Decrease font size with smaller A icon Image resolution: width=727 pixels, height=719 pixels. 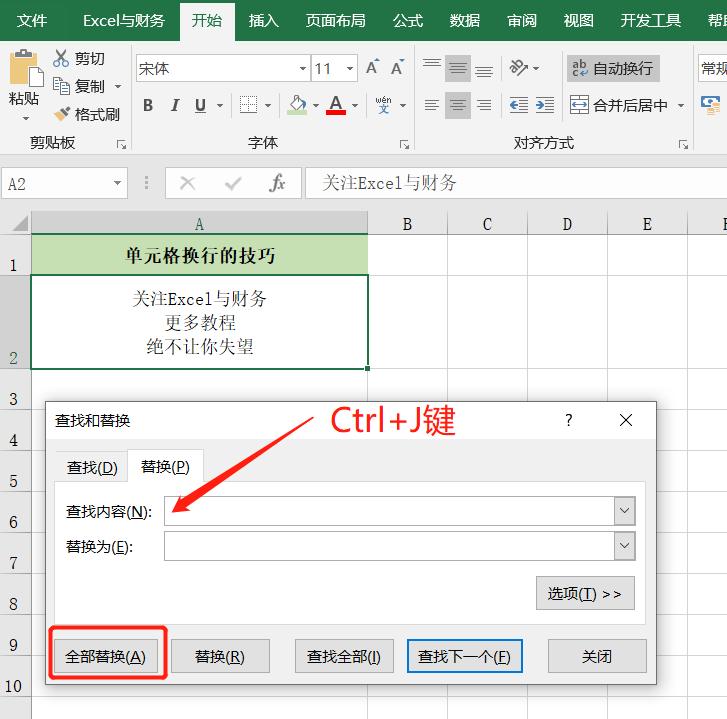(397, 68)
